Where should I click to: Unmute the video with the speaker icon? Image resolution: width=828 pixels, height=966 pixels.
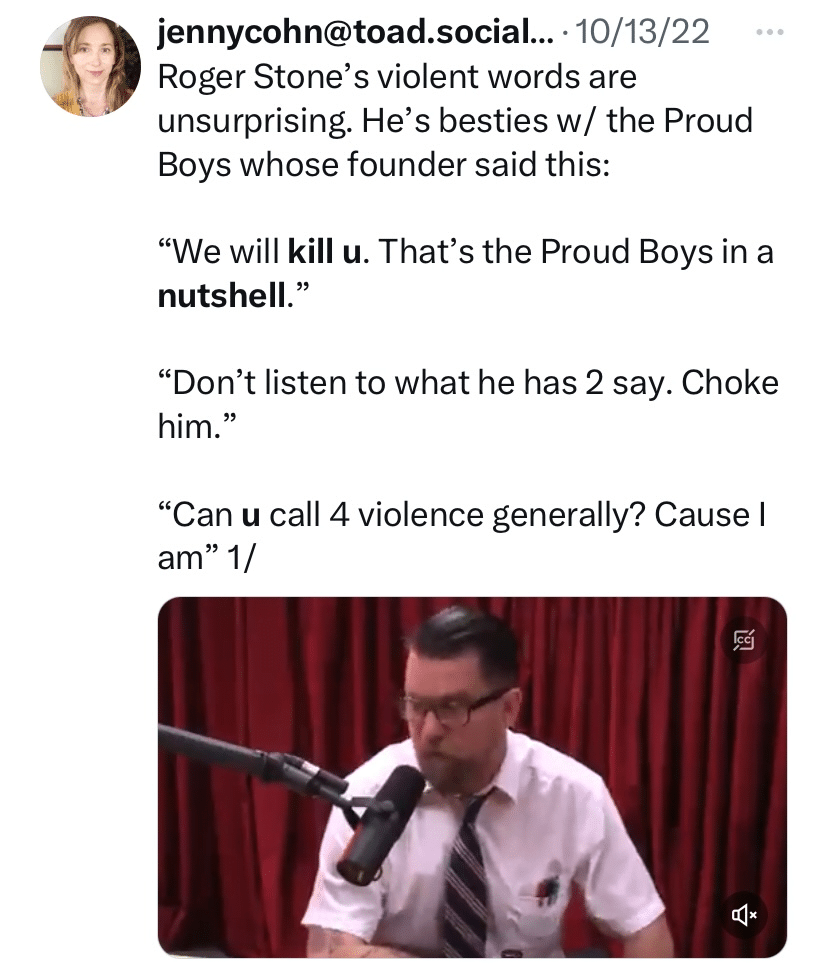742,914
